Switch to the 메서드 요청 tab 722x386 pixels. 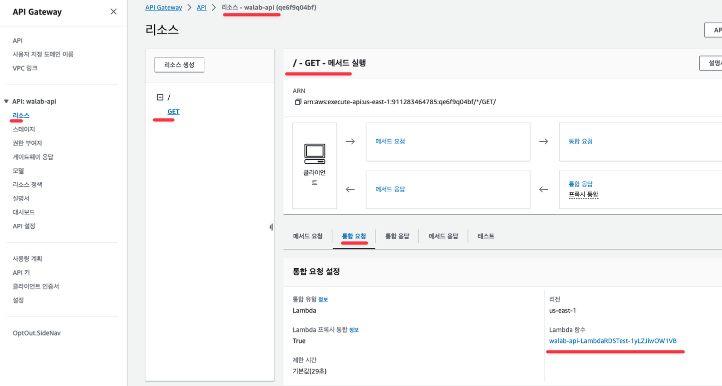[308, 236]
